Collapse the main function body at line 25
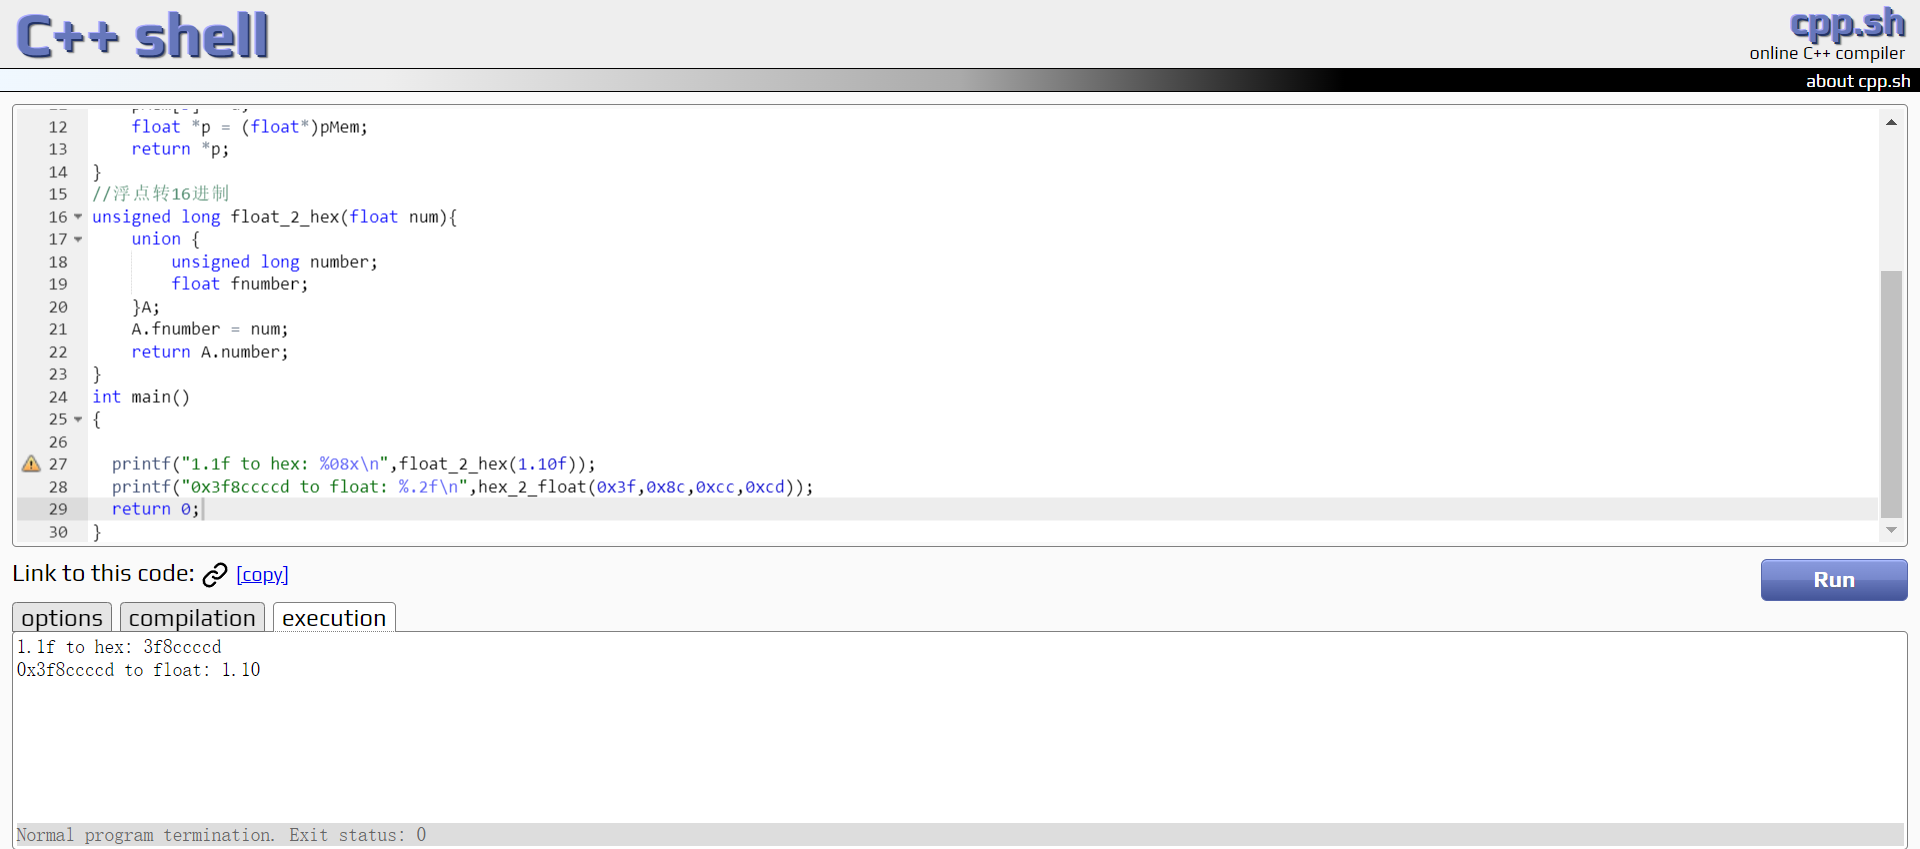The height and width of the screenshot is (849, 1920). click(x=78, y=419)
